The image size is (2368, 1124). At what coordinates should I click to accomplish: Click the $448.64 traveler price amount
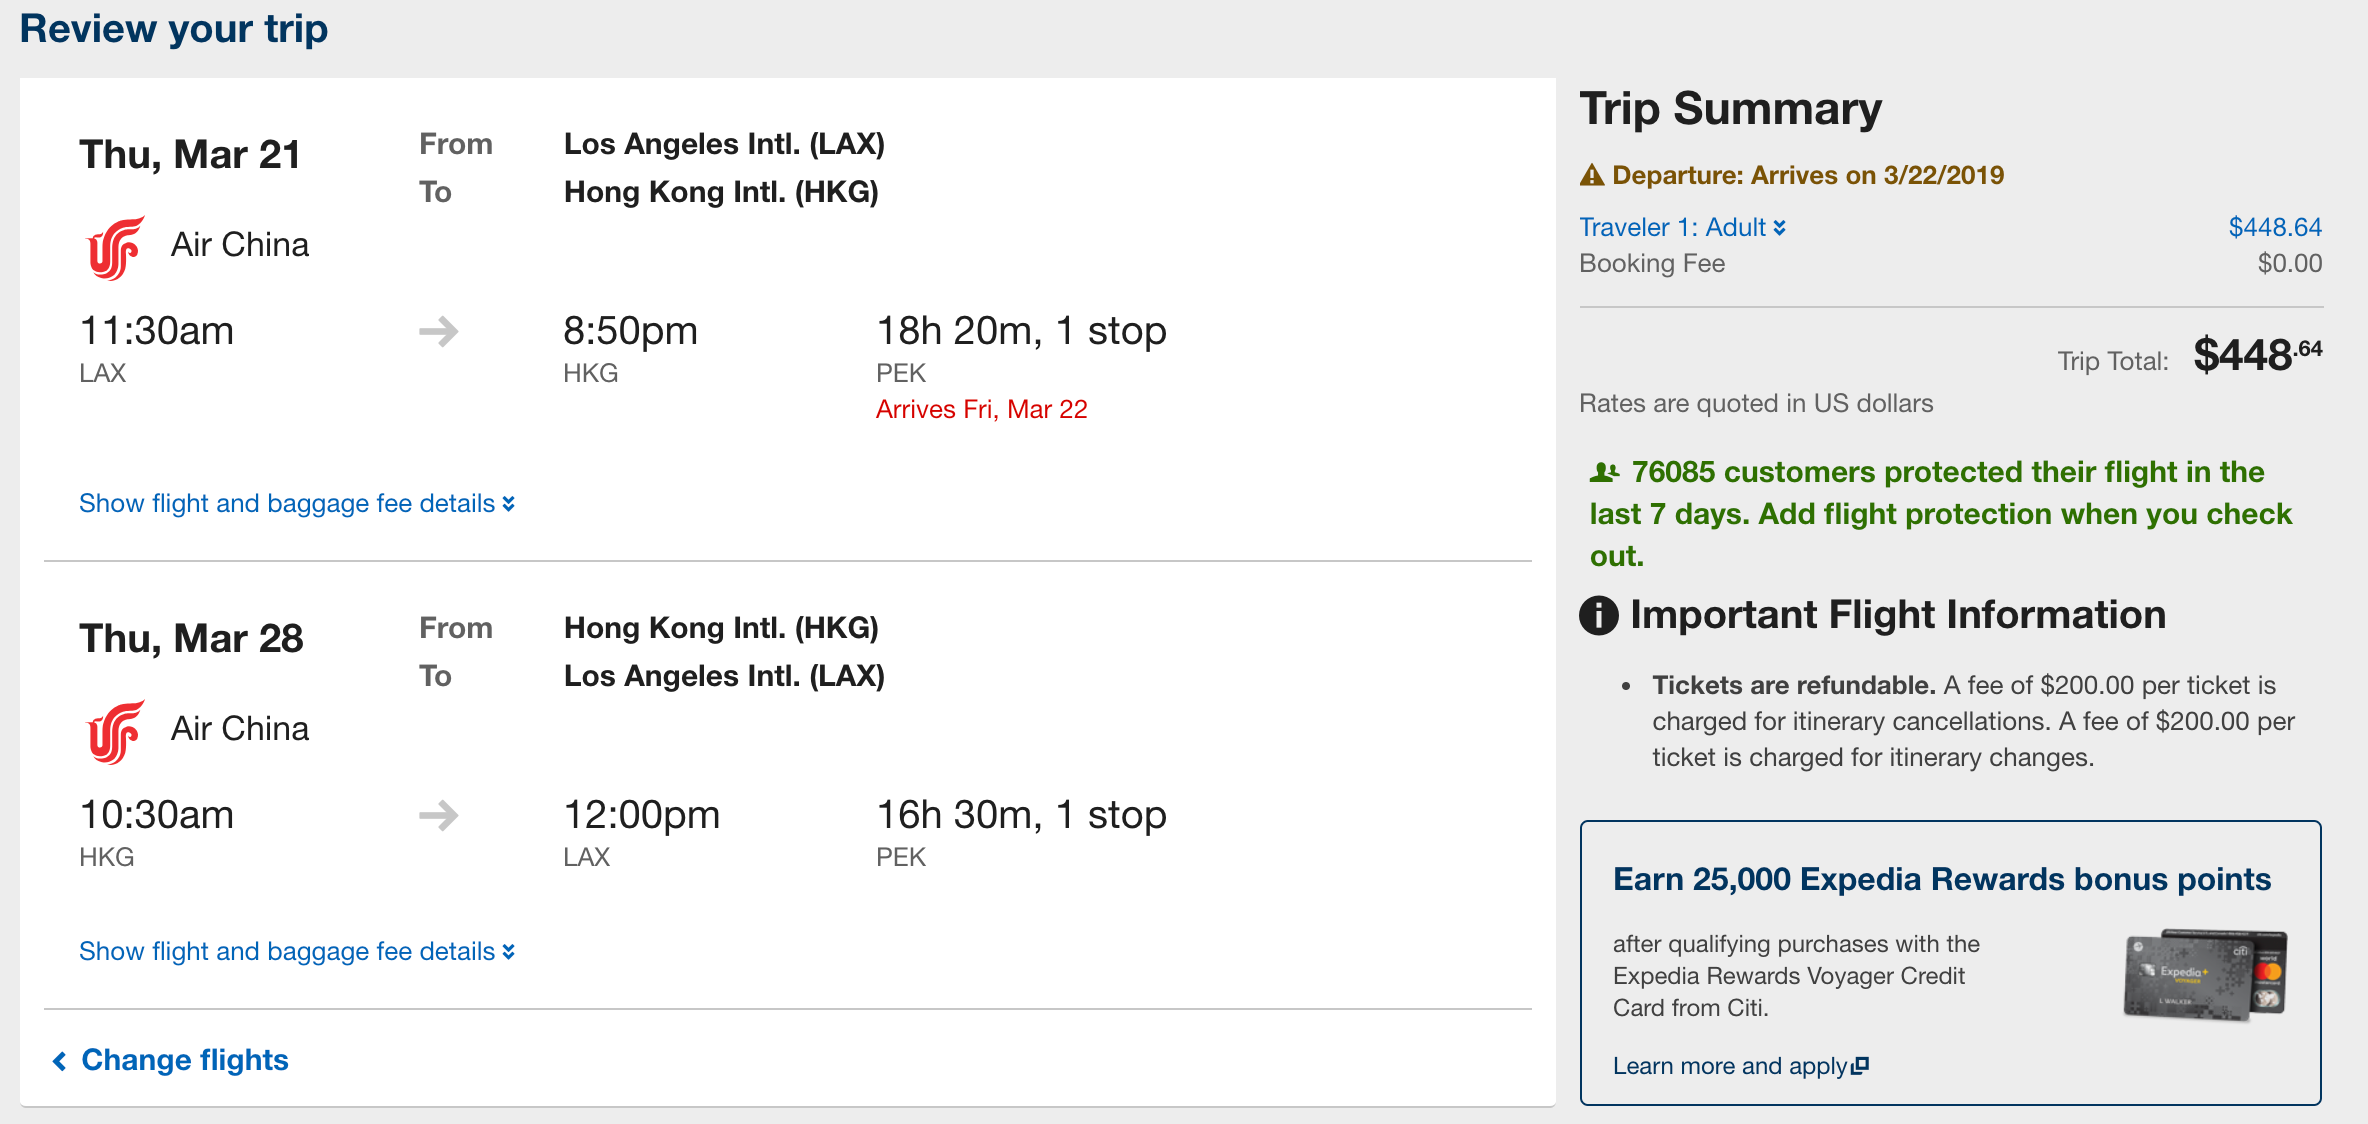pyautogui.click(x=2274, y=227)
